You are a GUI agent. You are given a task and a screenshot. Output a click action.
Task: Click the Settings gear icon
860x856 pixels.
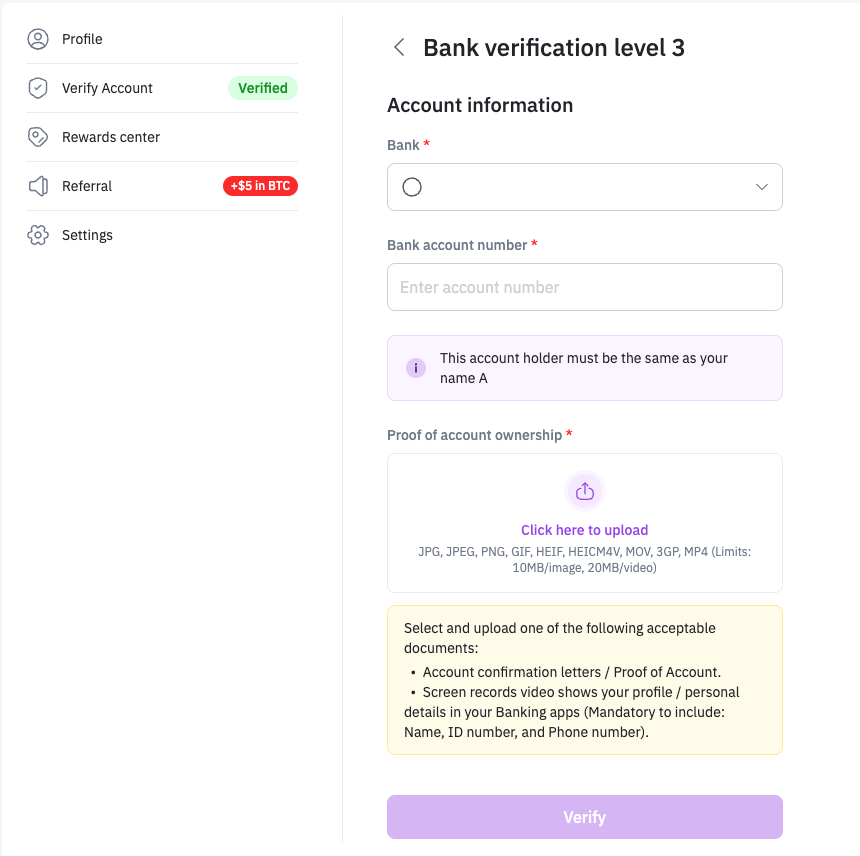[38, 235]
